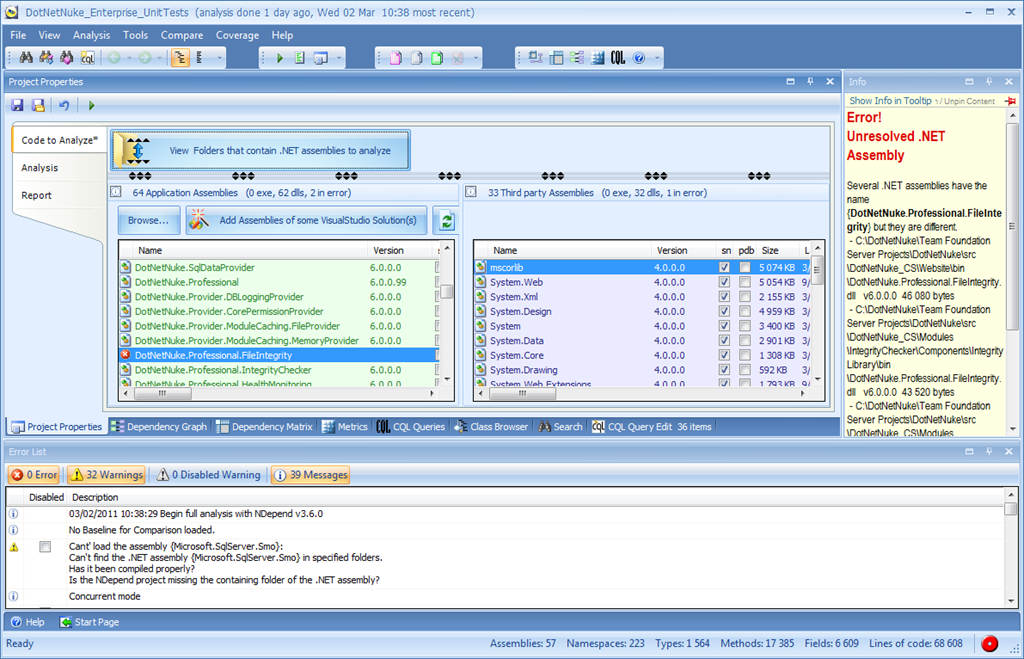Click the red status circle in status bar
This screenshot has height=659, width=1024.
pos(989,644)
